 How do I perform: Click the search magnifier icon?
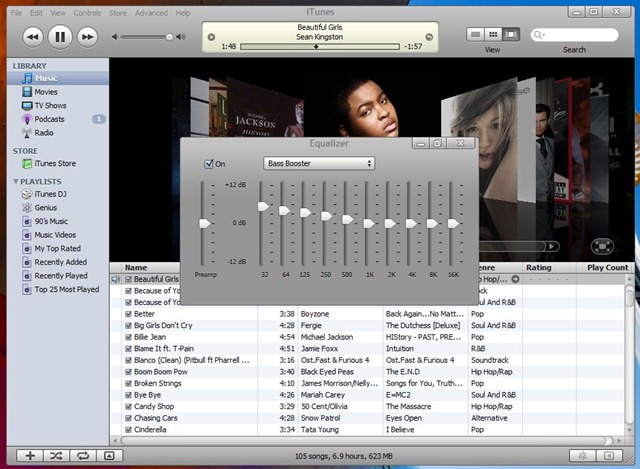[539, 35]
